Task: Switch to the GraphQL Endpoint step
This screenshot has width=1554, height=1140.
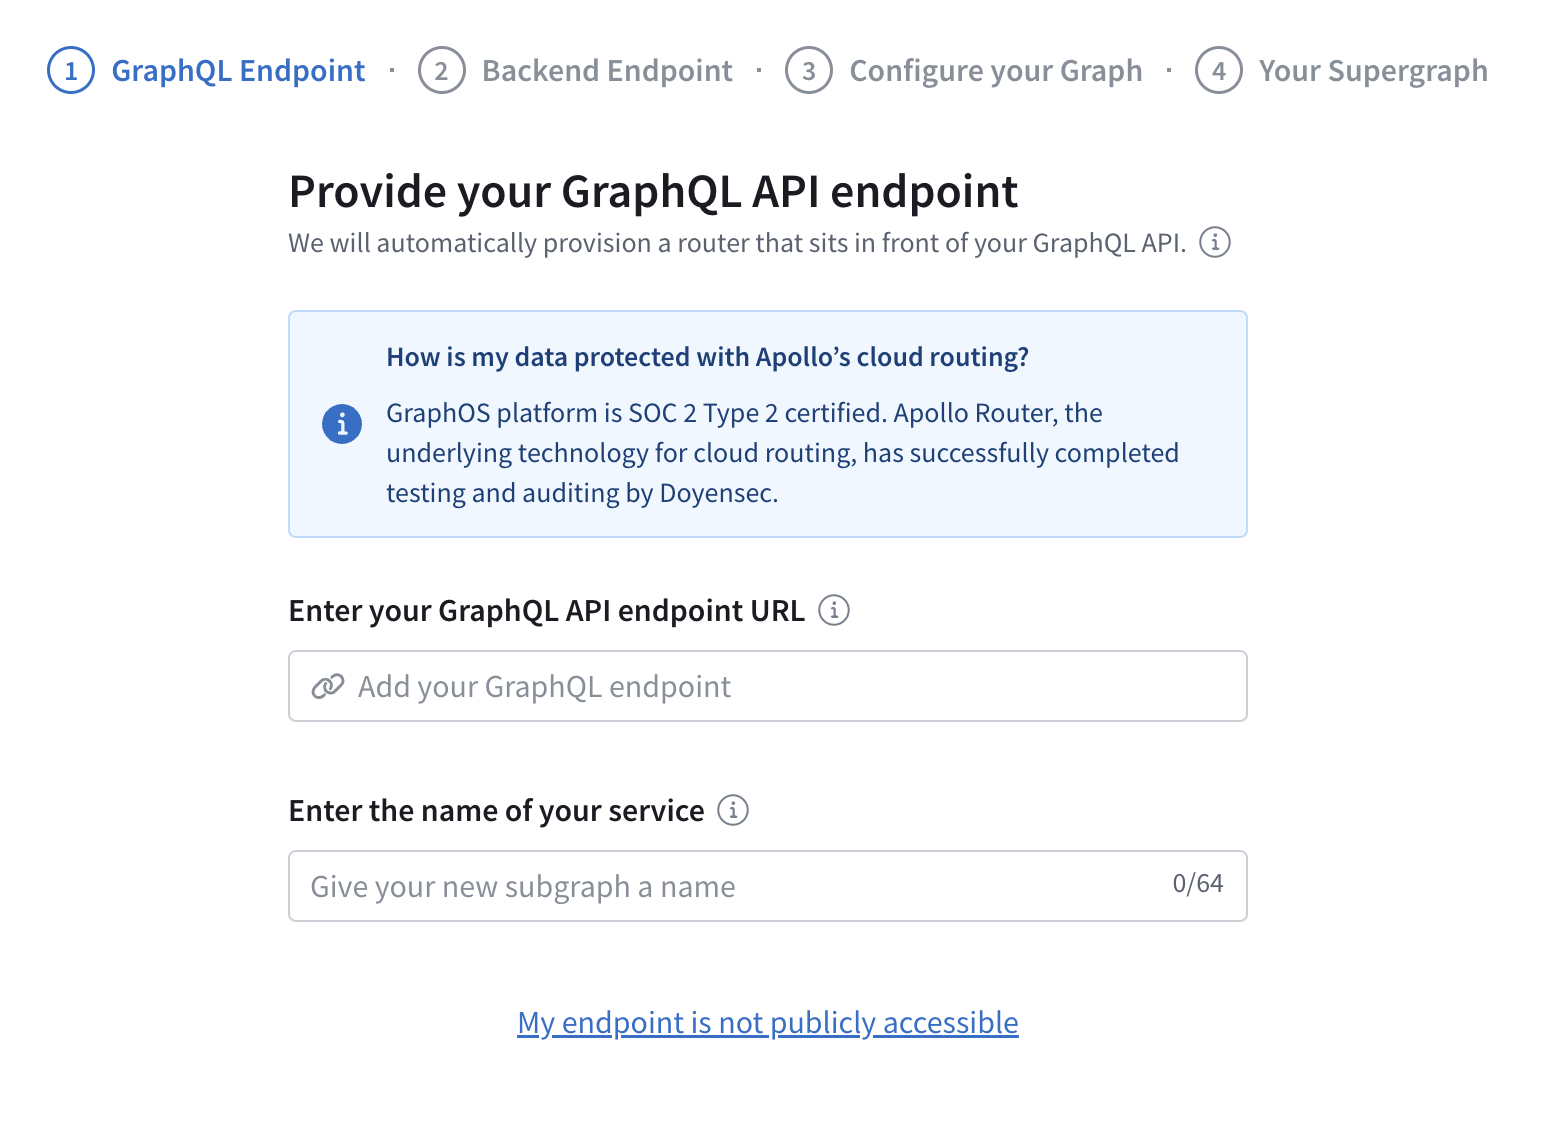Action: 238,70
